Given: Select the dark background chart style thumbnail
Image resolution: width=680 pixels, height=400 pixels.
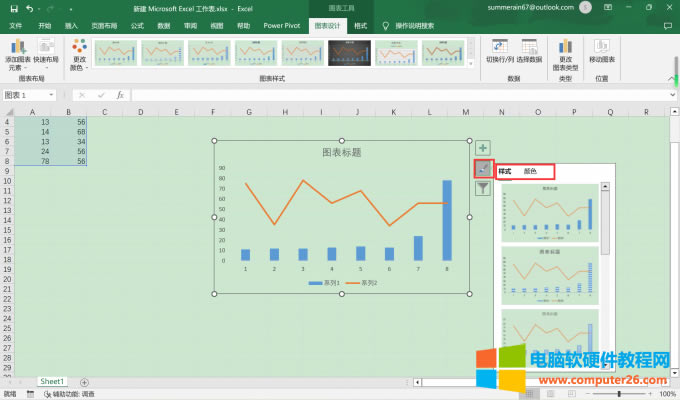Looking at the screenshot, I should (350, 51).
